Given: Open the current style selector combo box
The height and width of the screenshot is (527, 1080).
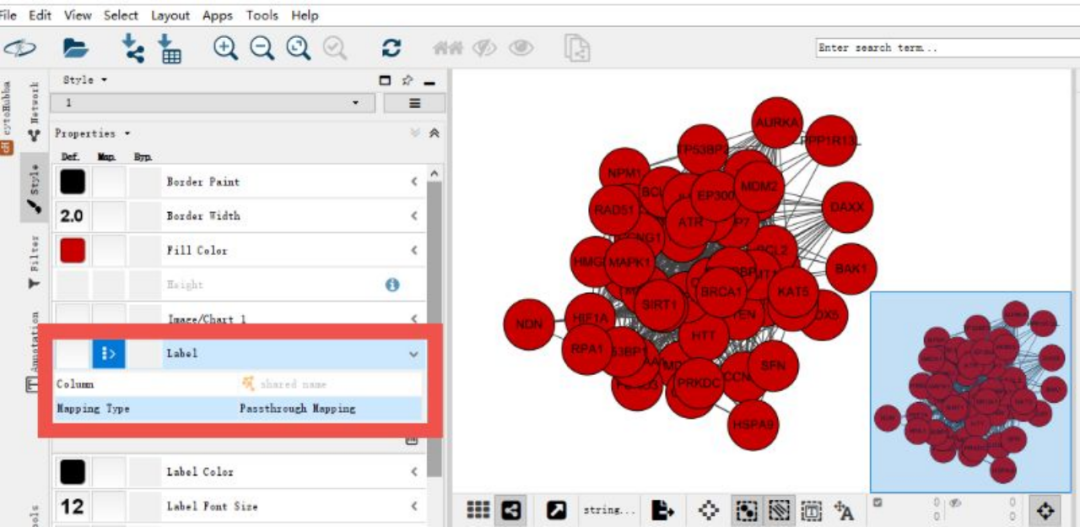Looking at the screenshot, I should [214, 103].
